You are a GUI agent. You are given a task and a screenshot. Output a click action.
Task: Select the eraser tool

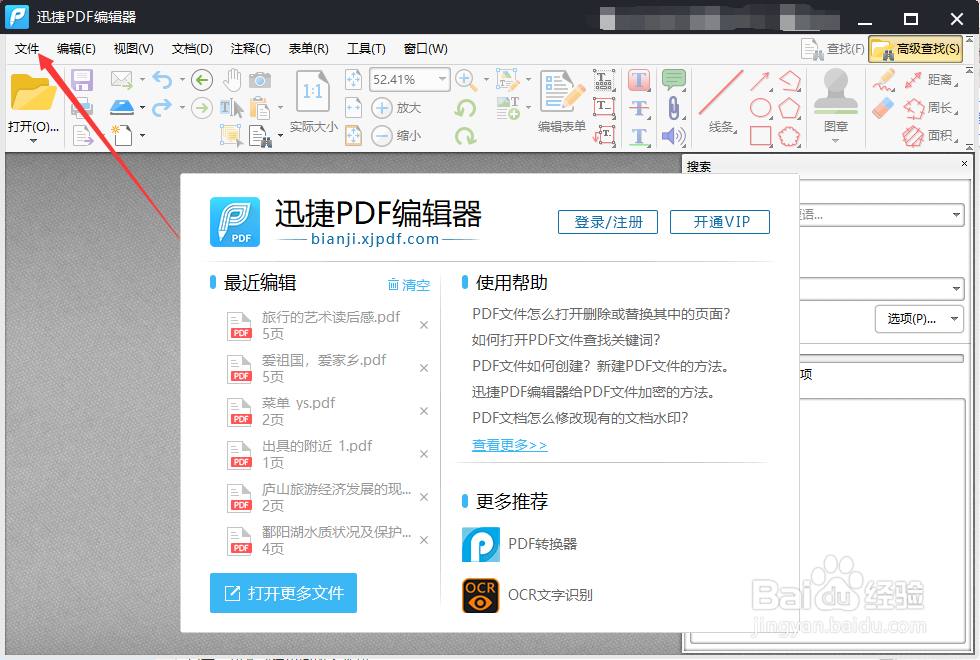click(x=882, y=108)
